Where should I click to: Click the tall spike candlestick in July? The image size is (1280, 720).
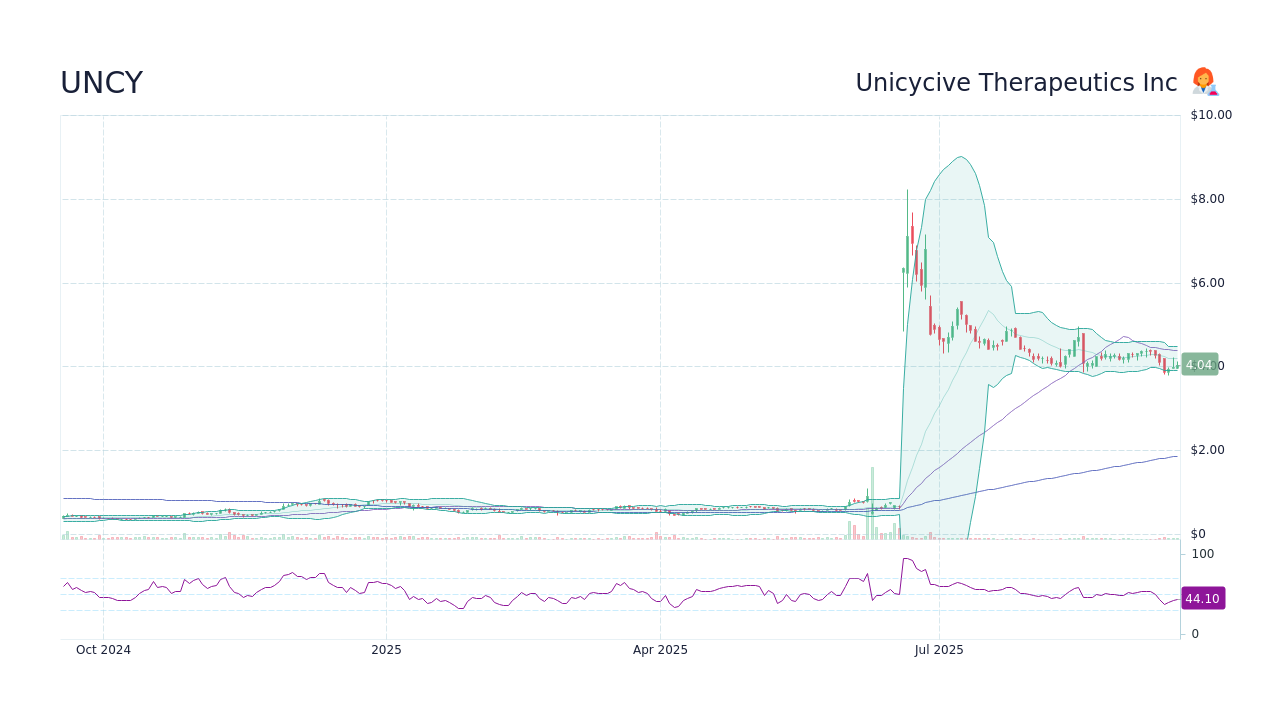coord(907,250)
